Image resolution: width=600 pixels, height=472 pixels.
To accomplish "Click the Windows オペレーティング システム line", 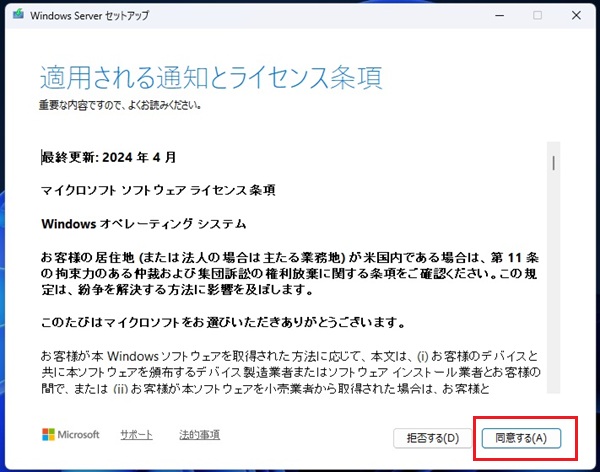I will tap(143, 222).
